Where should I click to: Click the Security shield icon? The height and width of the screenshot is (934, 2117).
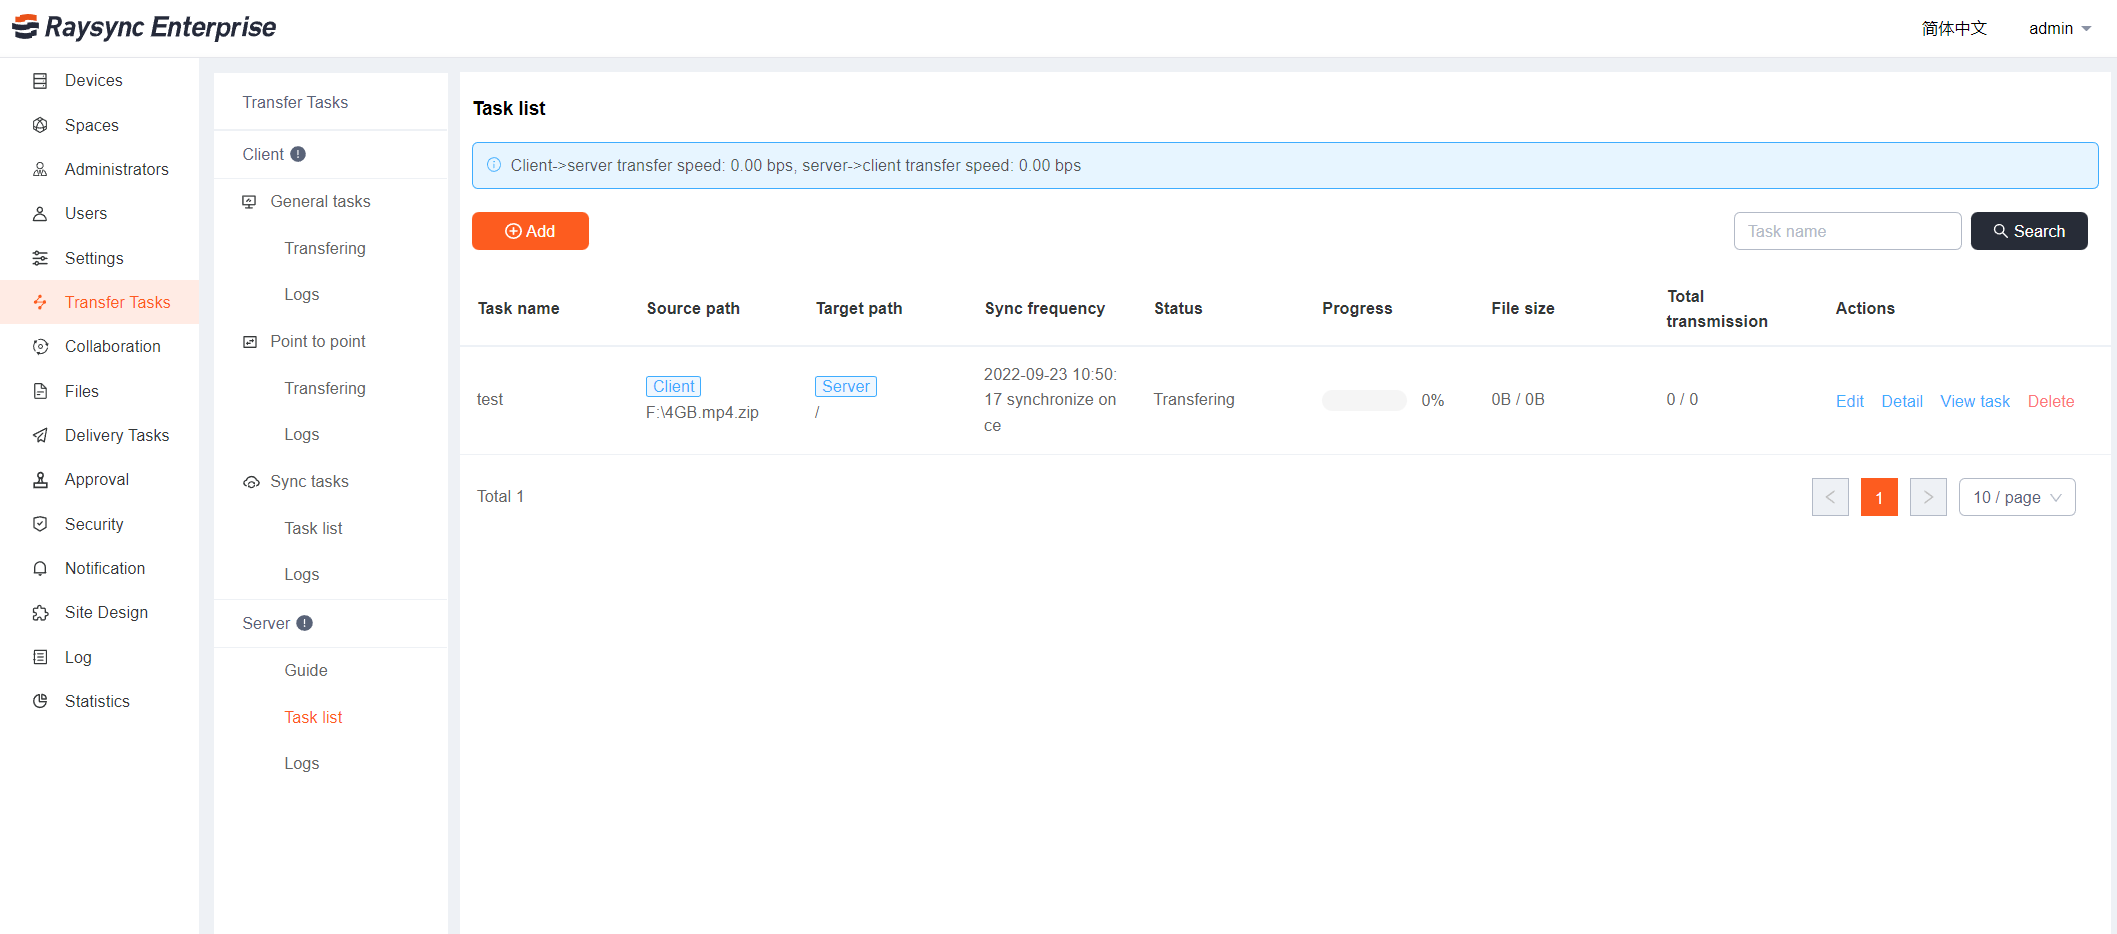[x=40, y=524]
